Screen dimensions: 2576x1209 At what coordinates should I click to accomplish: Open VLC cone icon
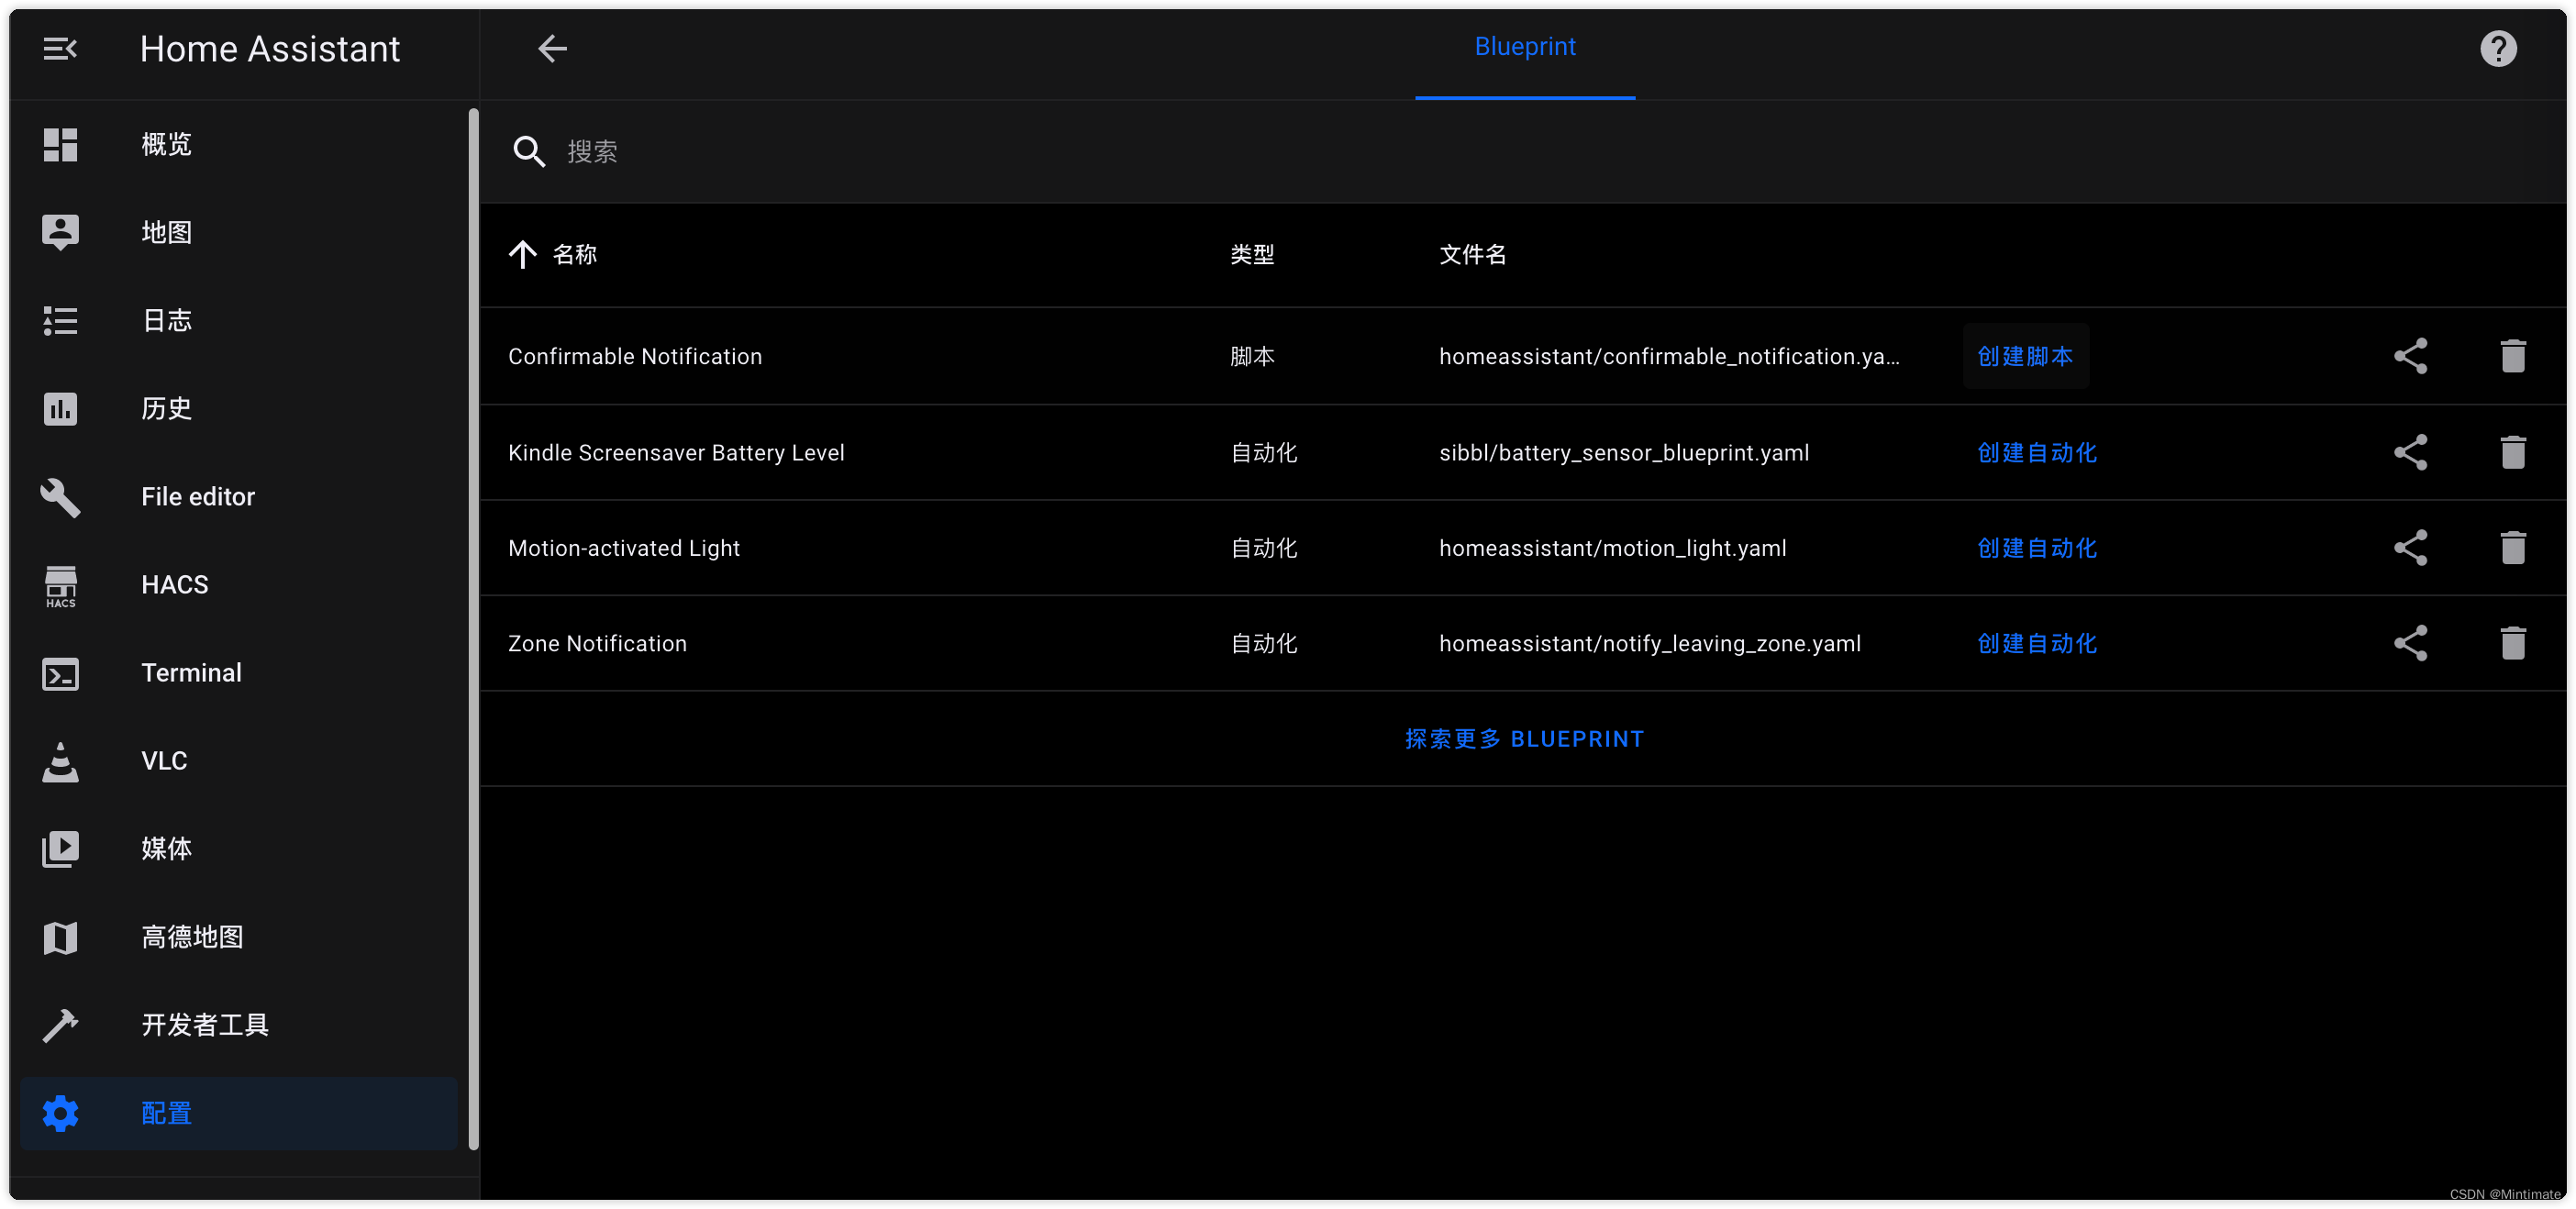(60, 761)
